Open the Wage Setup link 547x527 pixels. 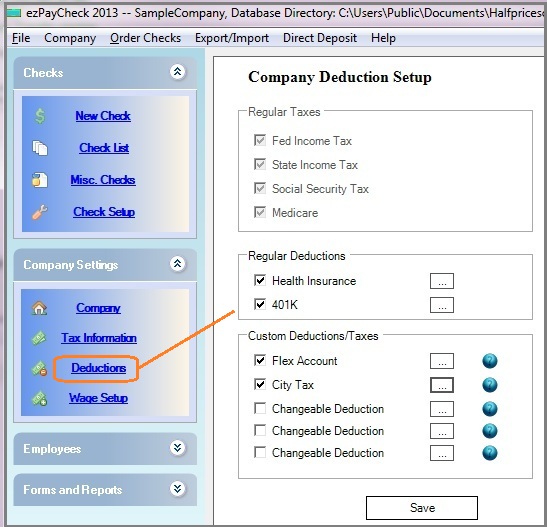pyautogui.click(x=98, y=398)
